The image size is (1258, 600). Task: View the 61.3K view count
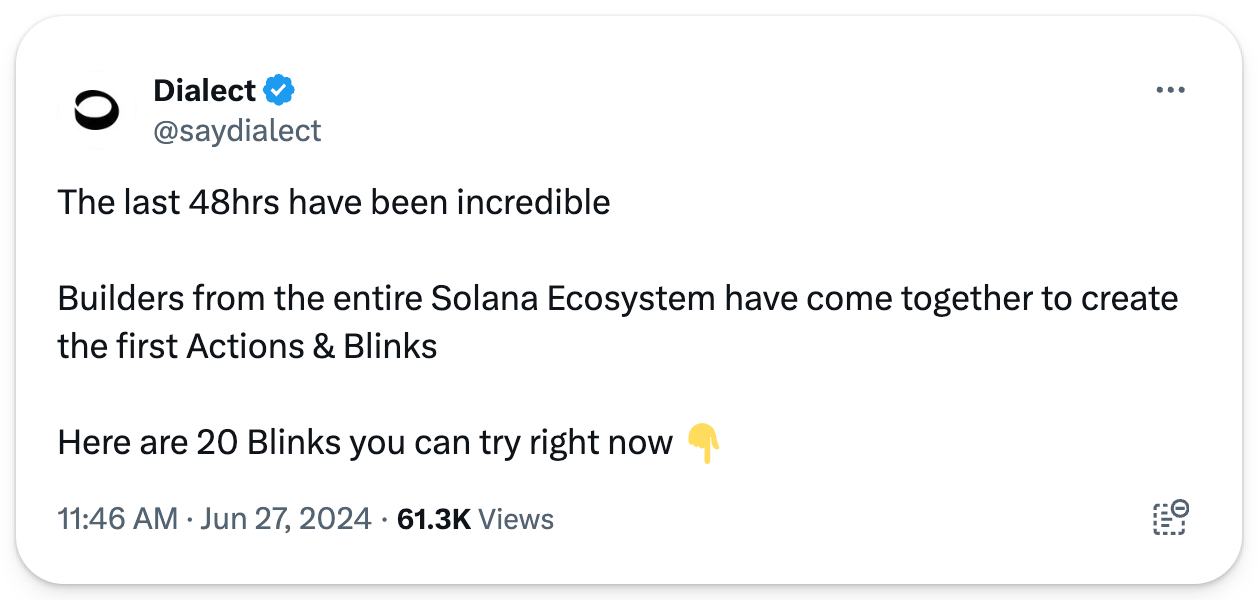click(434, 519)
